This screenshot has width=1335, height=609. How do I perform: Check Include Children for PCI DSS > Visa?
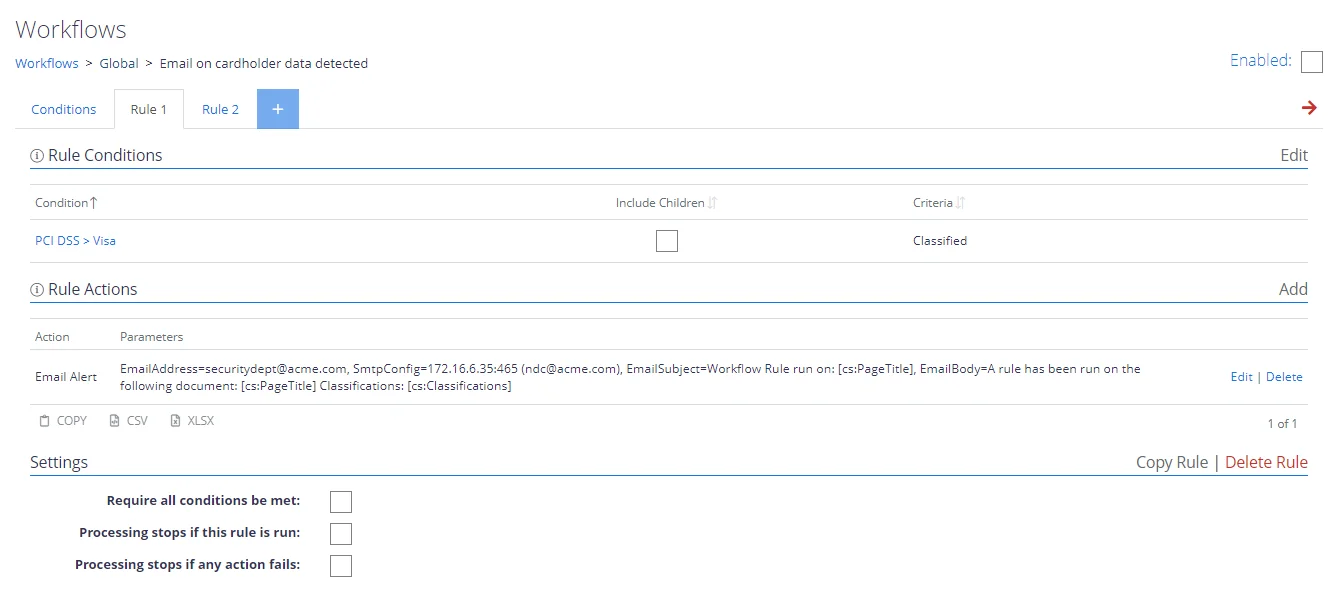coord(667,241)
